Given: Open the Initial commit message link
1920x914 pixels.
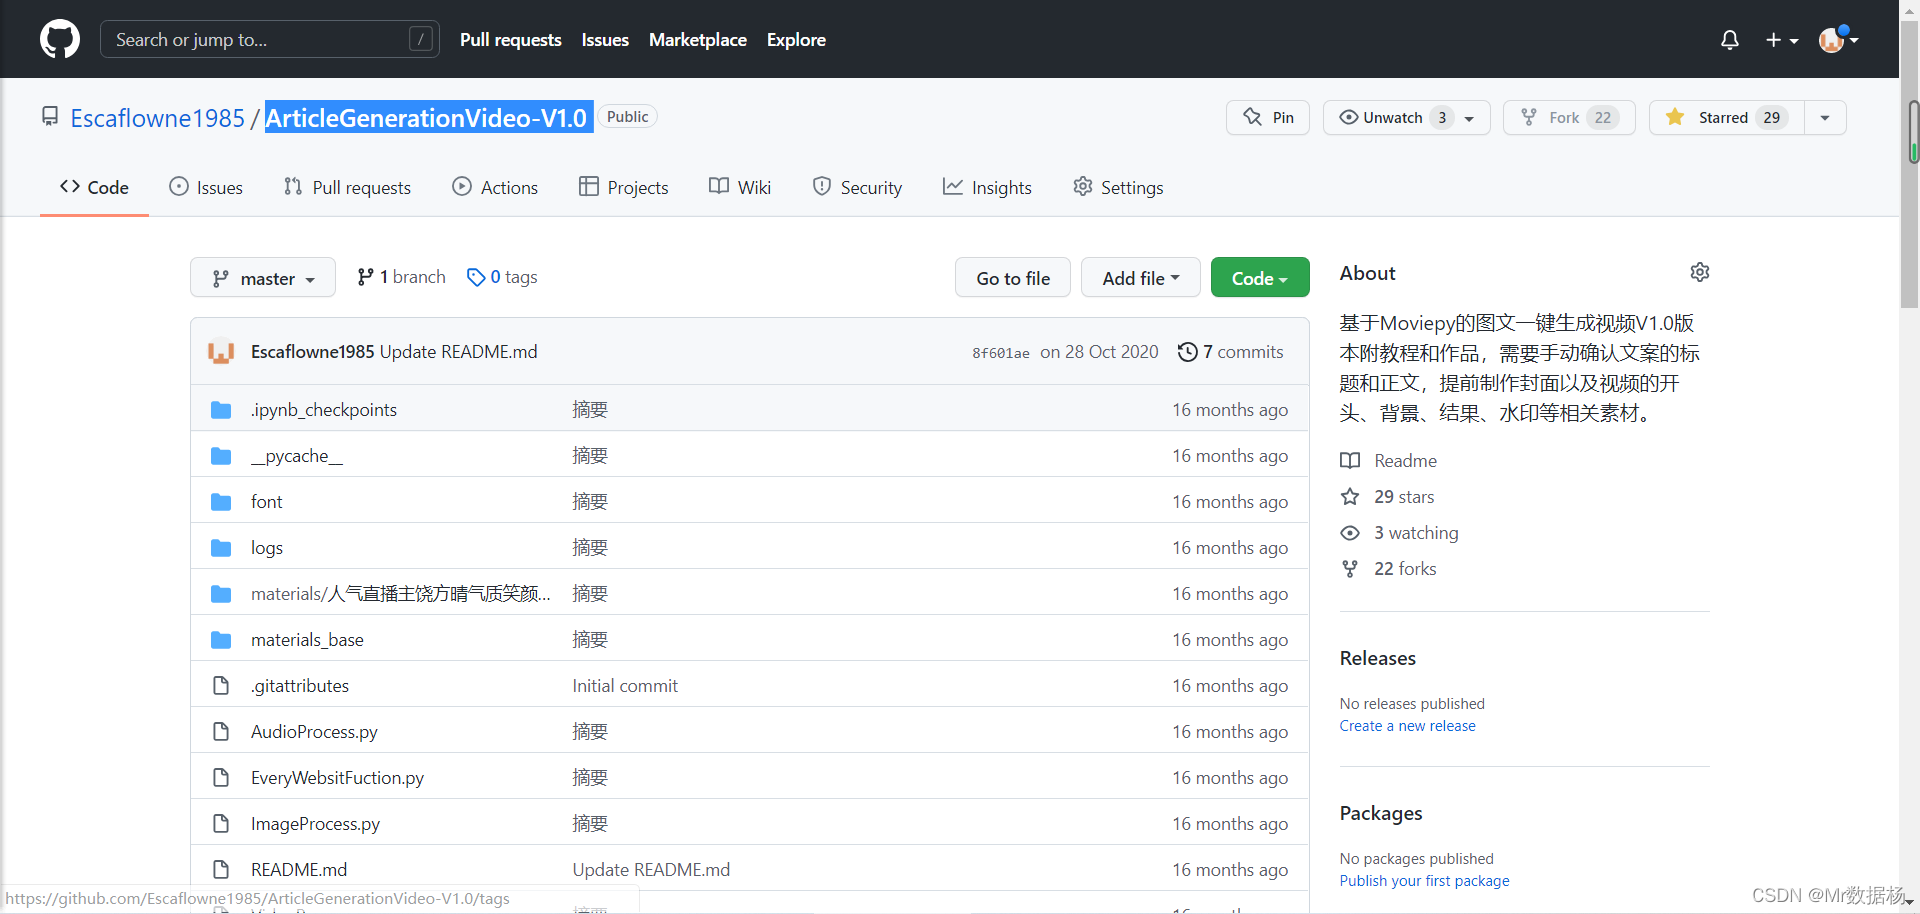Looking at the screenshot, I should [625, 686].
